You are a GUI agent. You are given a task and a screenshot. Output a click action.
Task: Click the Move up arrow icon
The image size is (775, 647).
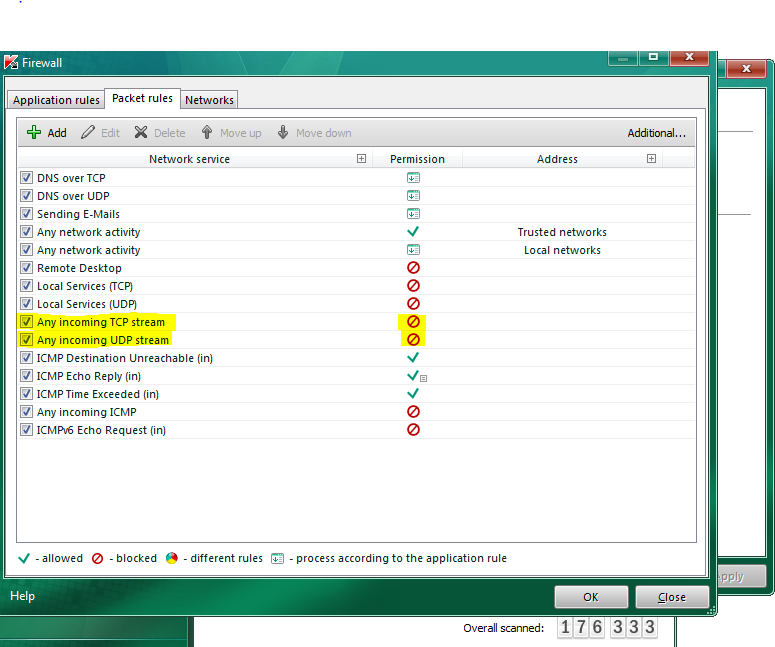(x=207, y=132)
